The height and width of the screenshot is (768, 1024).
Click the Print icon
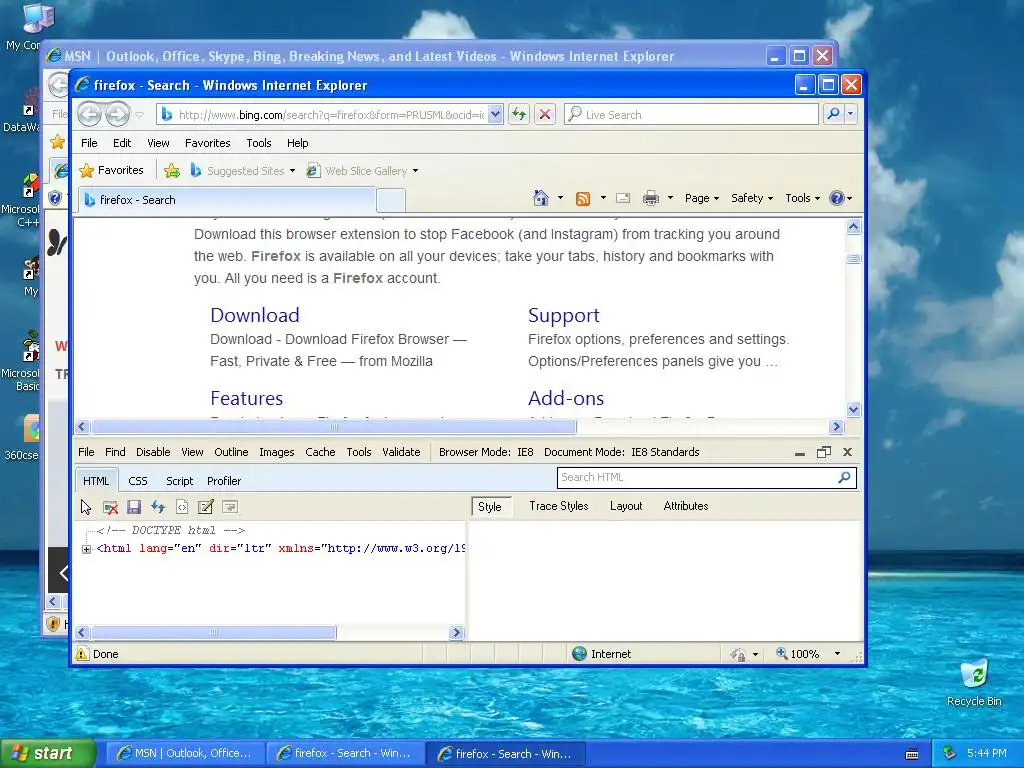point(650,198)
